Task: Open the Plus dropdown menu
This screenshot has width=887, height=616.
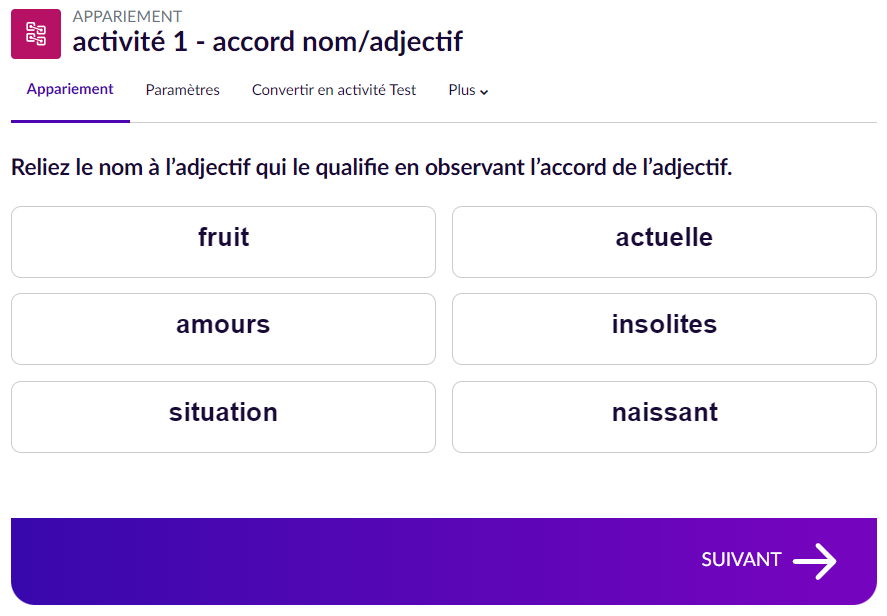Action: (x=468, y=90)
